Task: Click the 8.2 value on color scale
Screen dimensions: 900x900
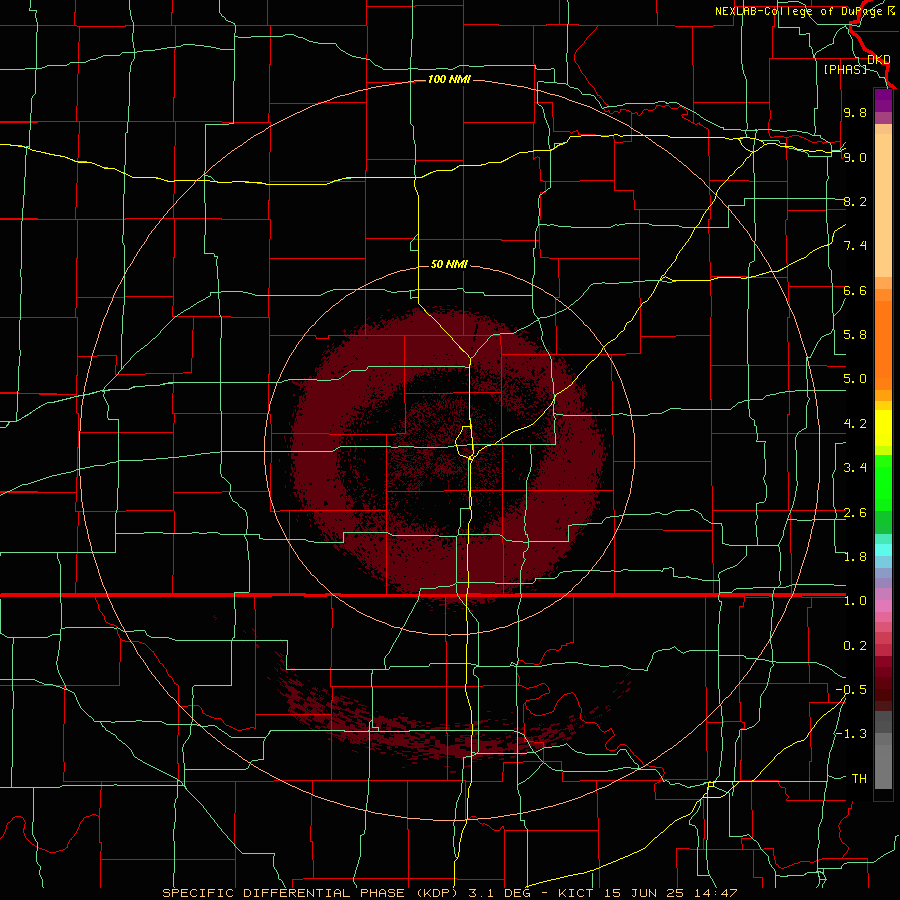Action: (x=855, y=201)
